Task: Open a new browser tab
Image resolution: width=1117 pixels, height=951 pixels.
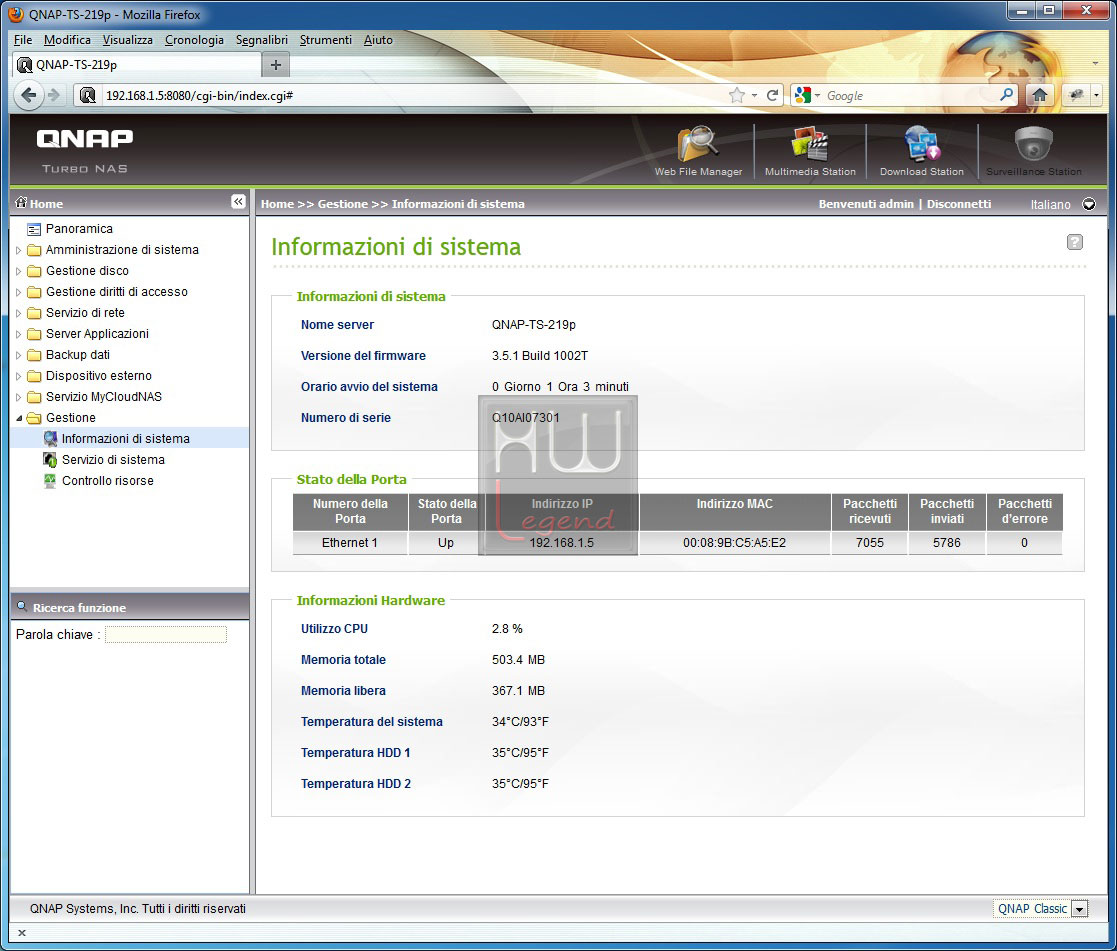Action: [276, 65]
